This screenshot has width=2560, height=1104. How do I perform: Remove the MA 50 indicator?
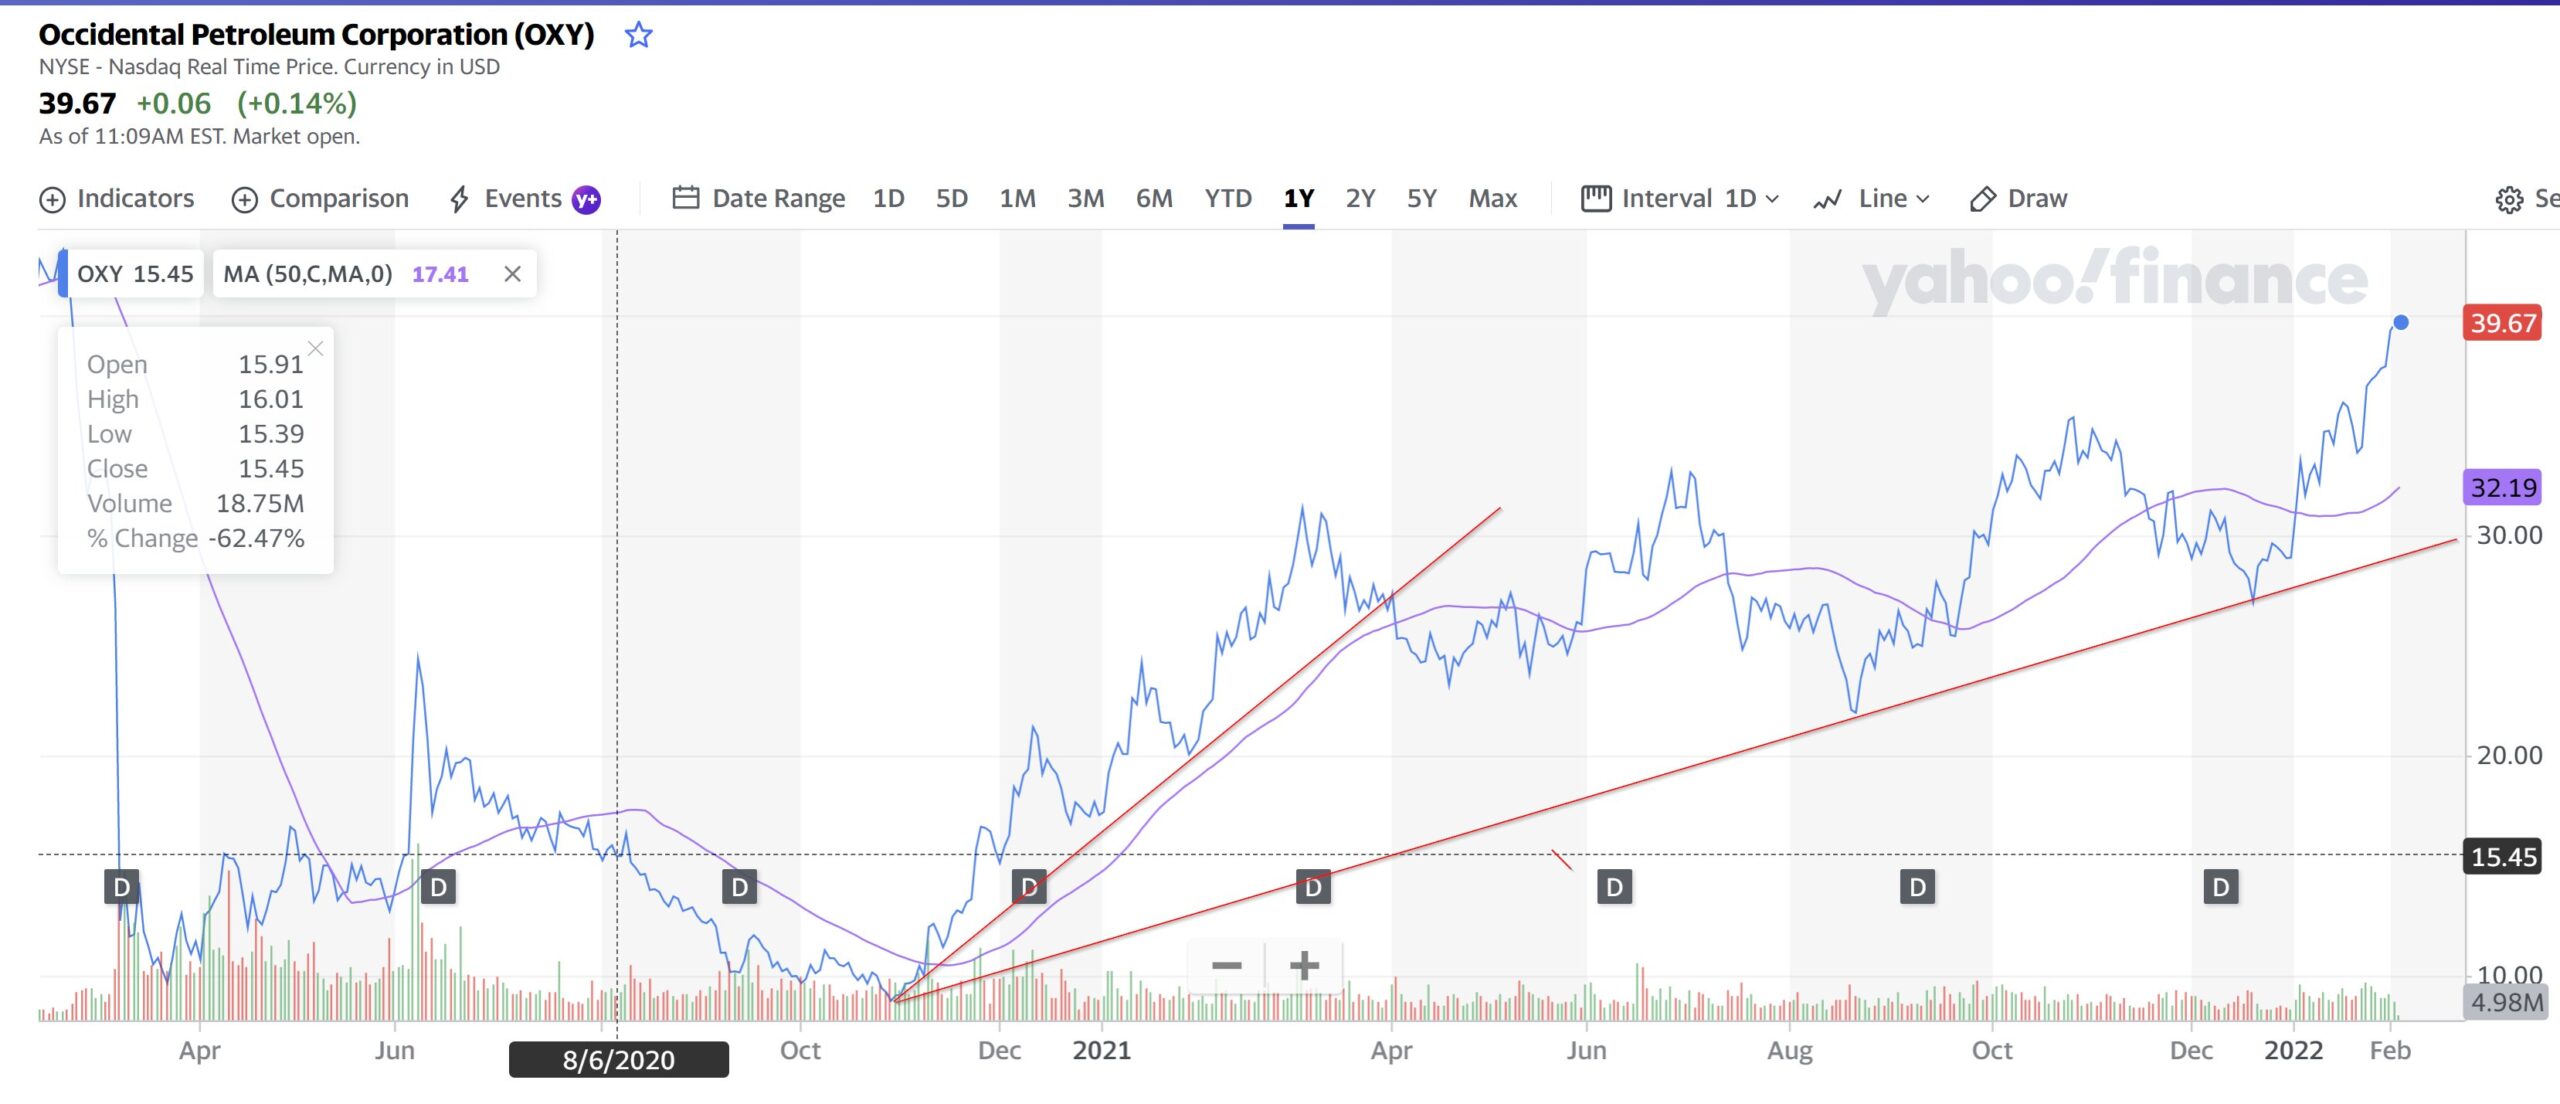[x=512, y=274]
